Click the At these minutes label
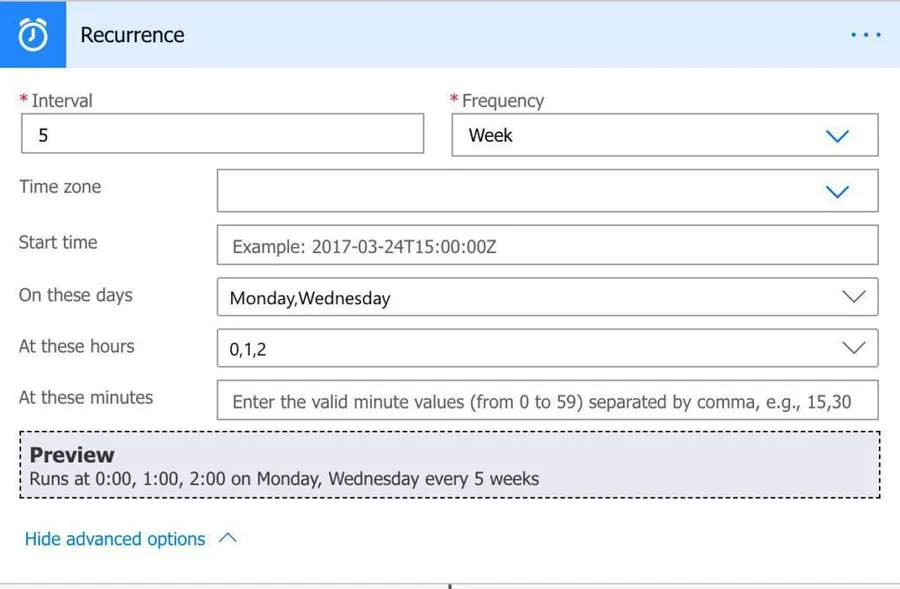This screenshot has height=589, width=900. click(86, 397)
